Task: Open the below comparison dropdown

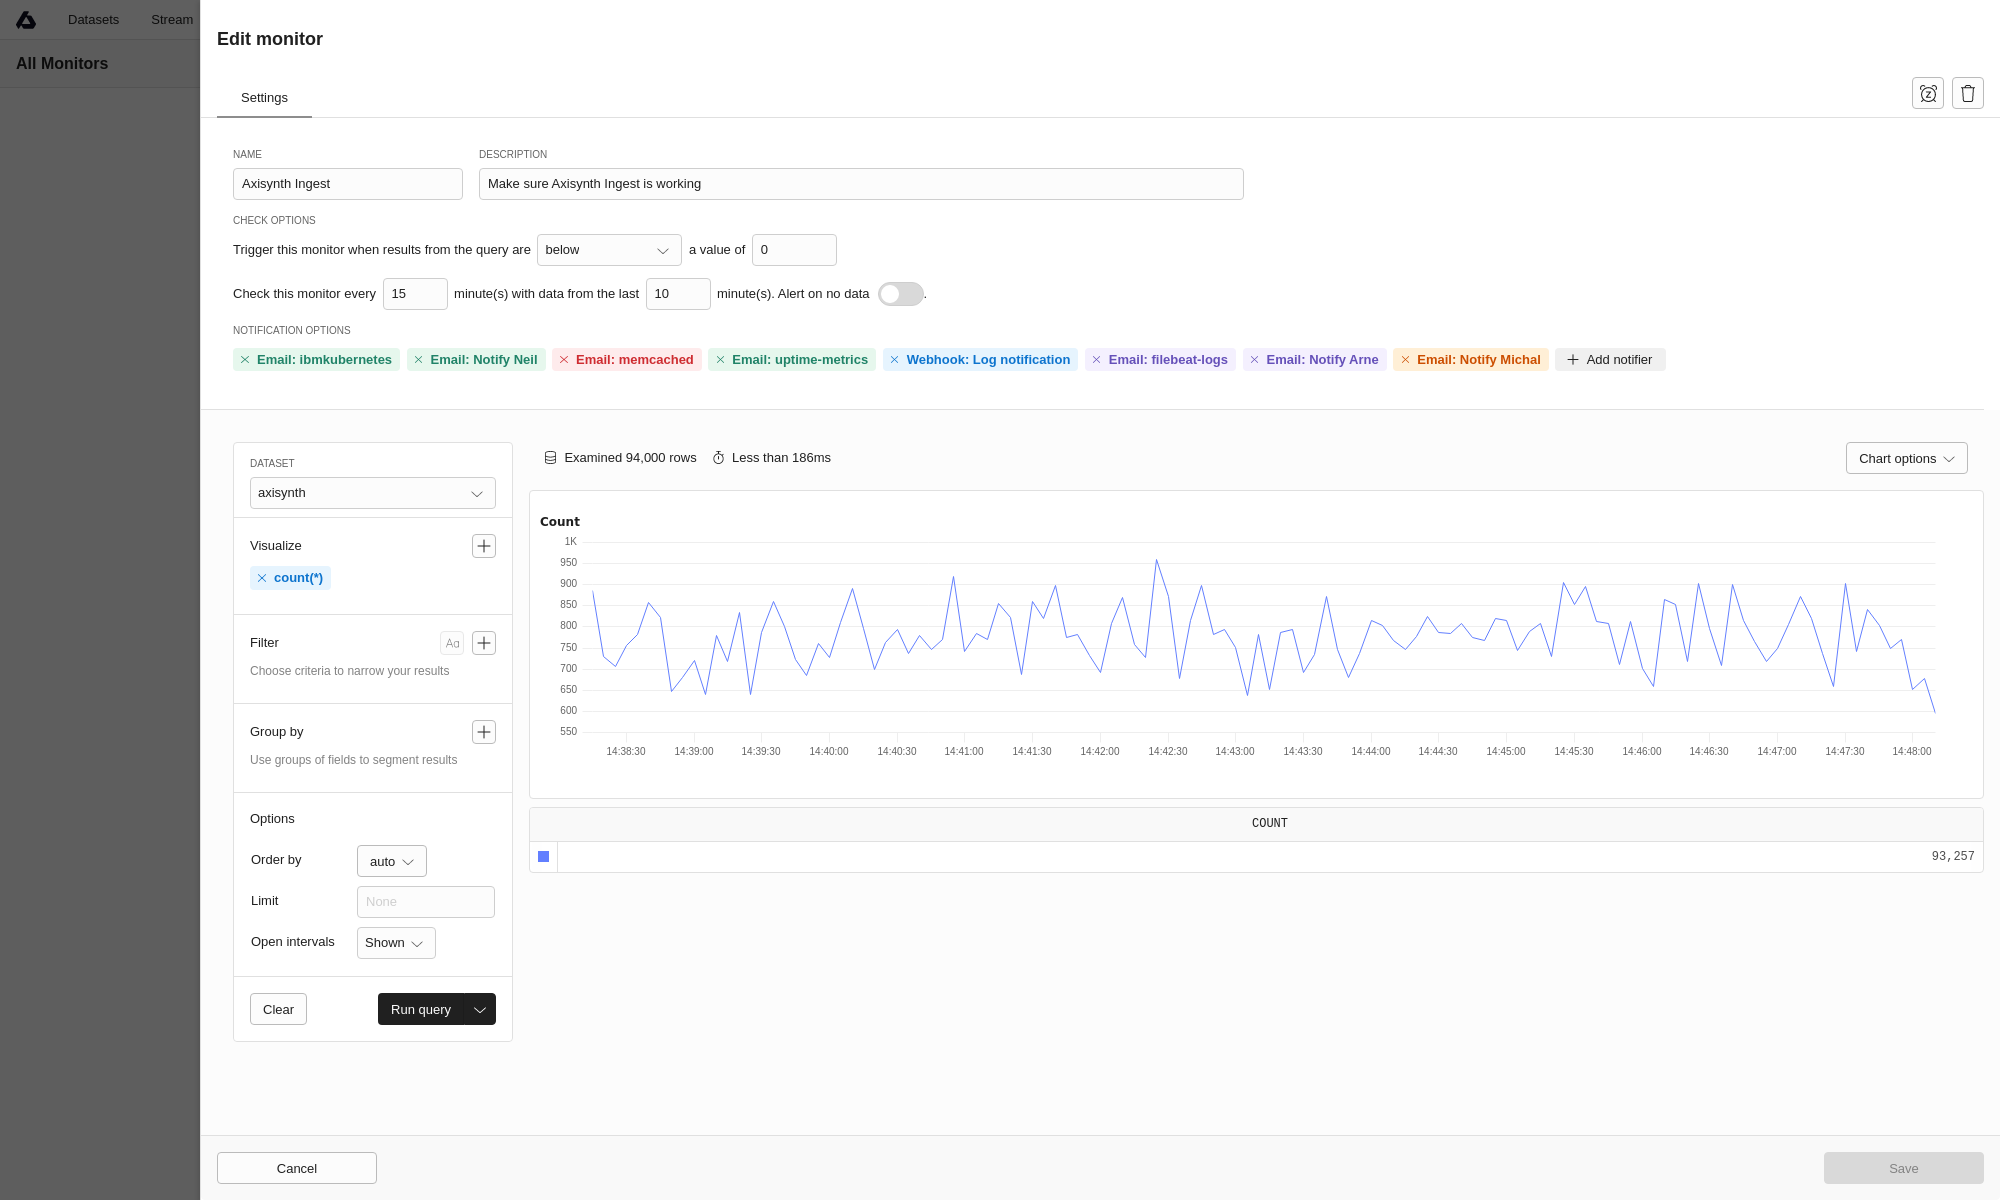Action: click(608, 250)
